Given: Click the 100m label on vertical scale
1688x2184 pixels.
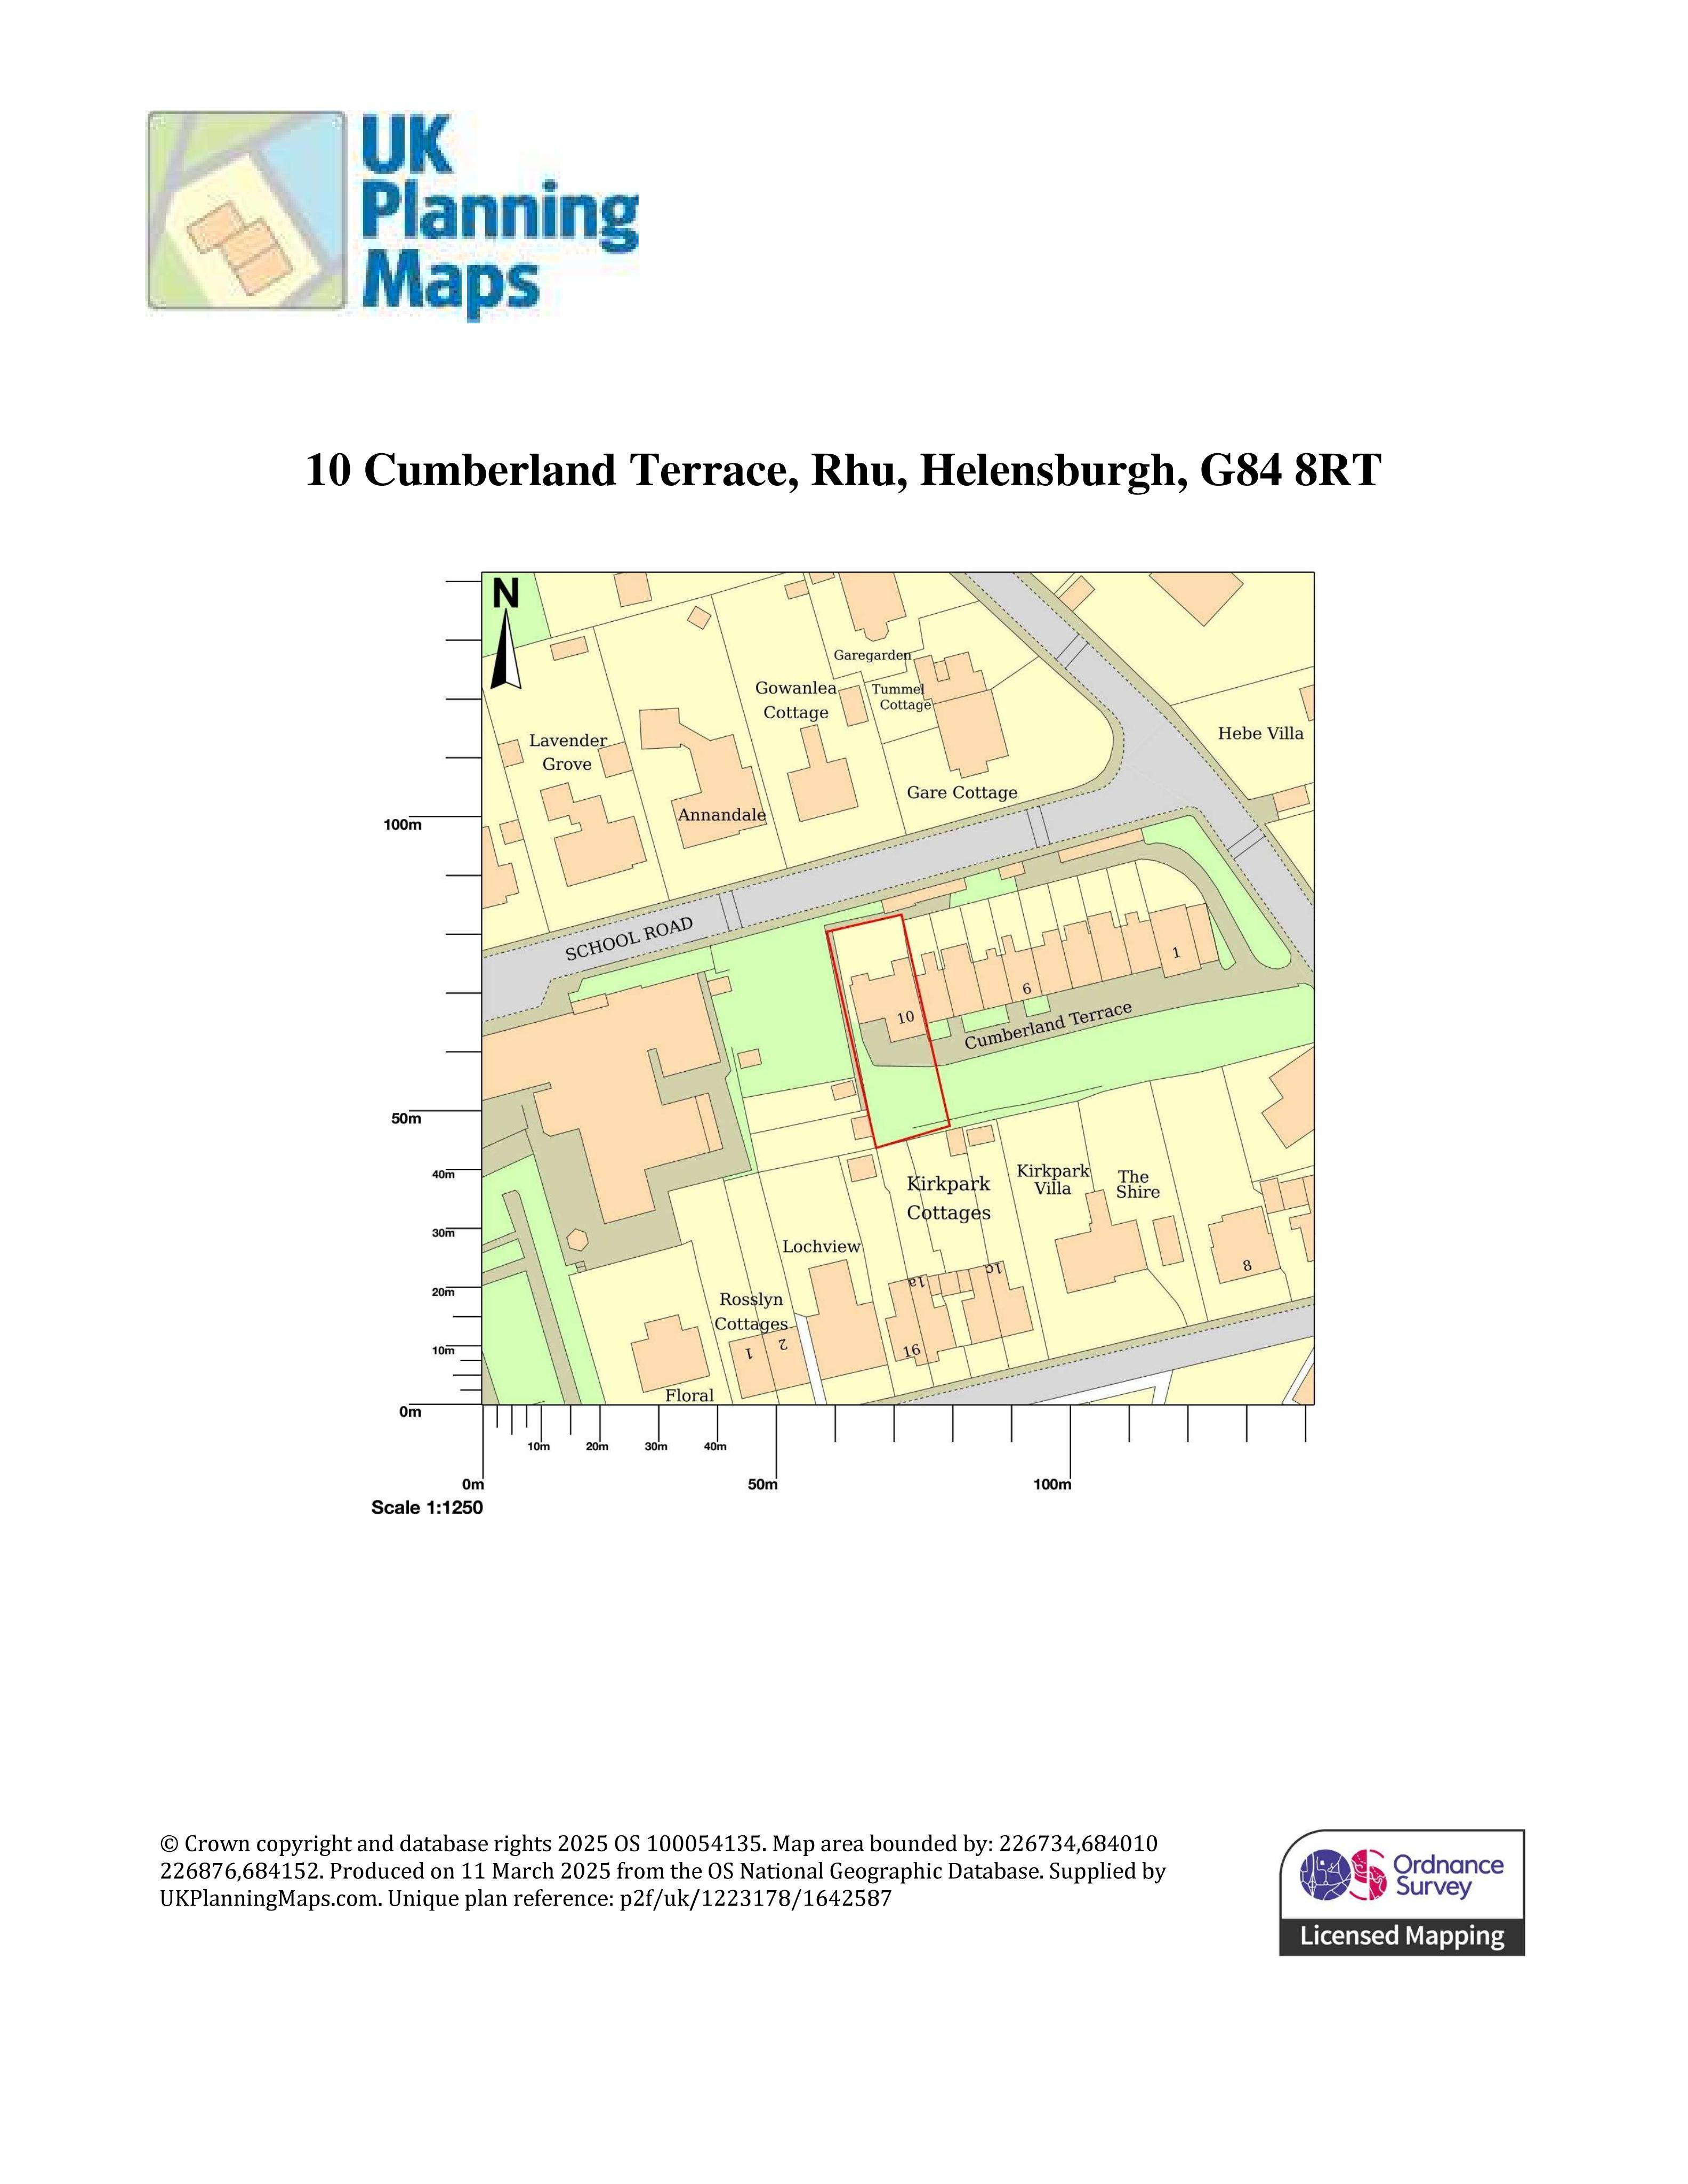Looking at the screenshot, I should tap(403, 825).
